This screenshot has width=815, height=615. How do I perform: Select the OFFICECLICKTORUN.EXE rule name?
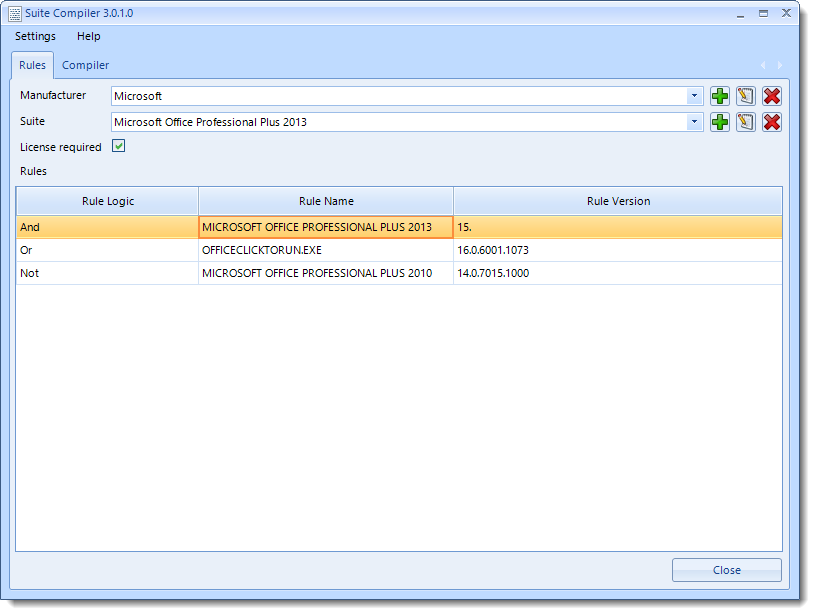pyautogui.click(x=326, y=250)
